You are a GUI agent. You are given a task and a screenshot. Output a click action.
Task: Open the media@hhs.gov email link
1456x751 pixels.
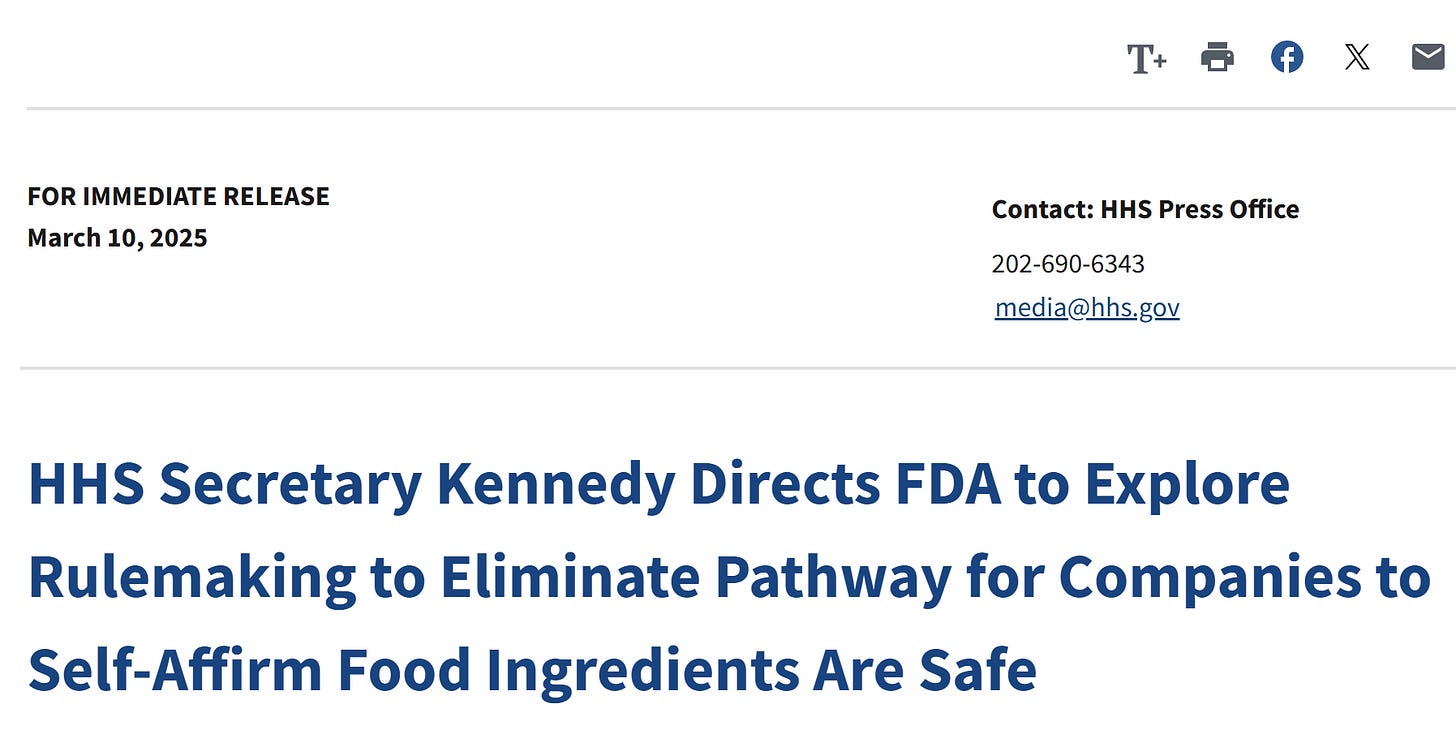[1087, 308]
